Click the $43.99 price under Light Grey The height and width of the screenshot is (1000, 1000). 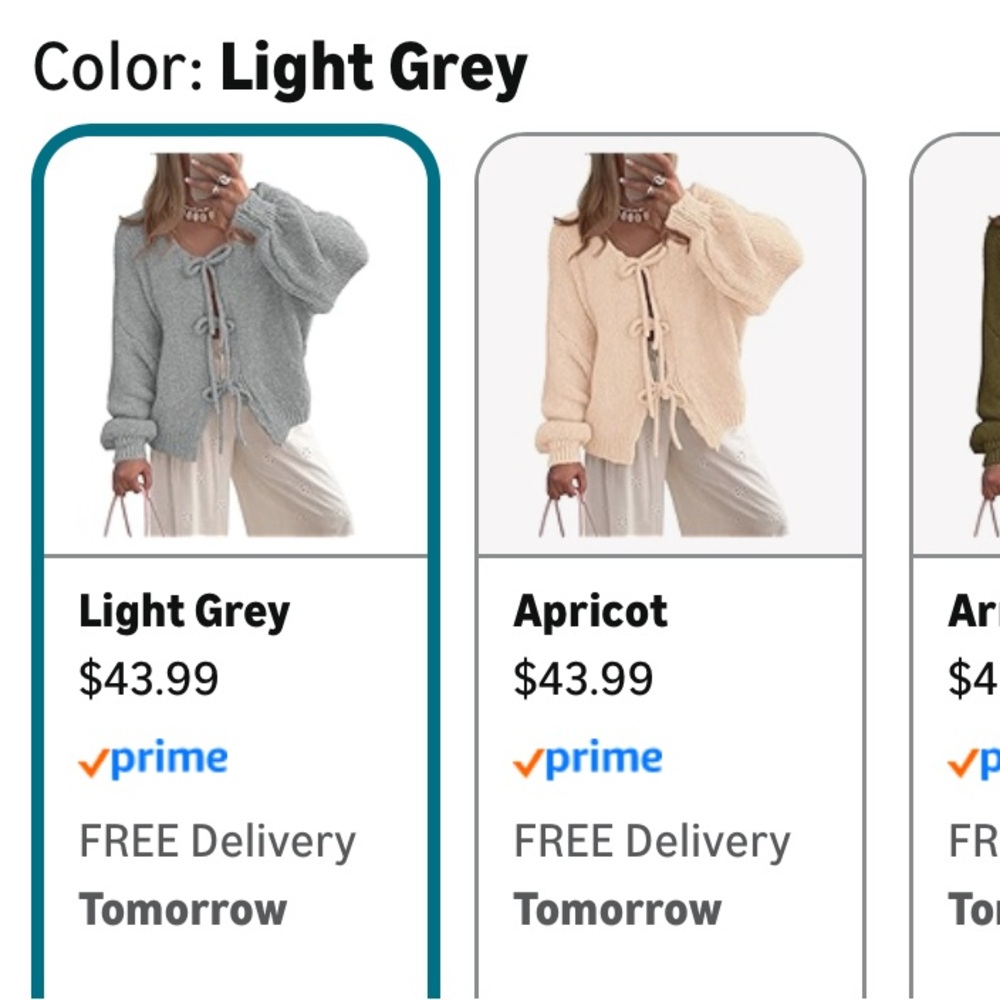click(149, 678)
